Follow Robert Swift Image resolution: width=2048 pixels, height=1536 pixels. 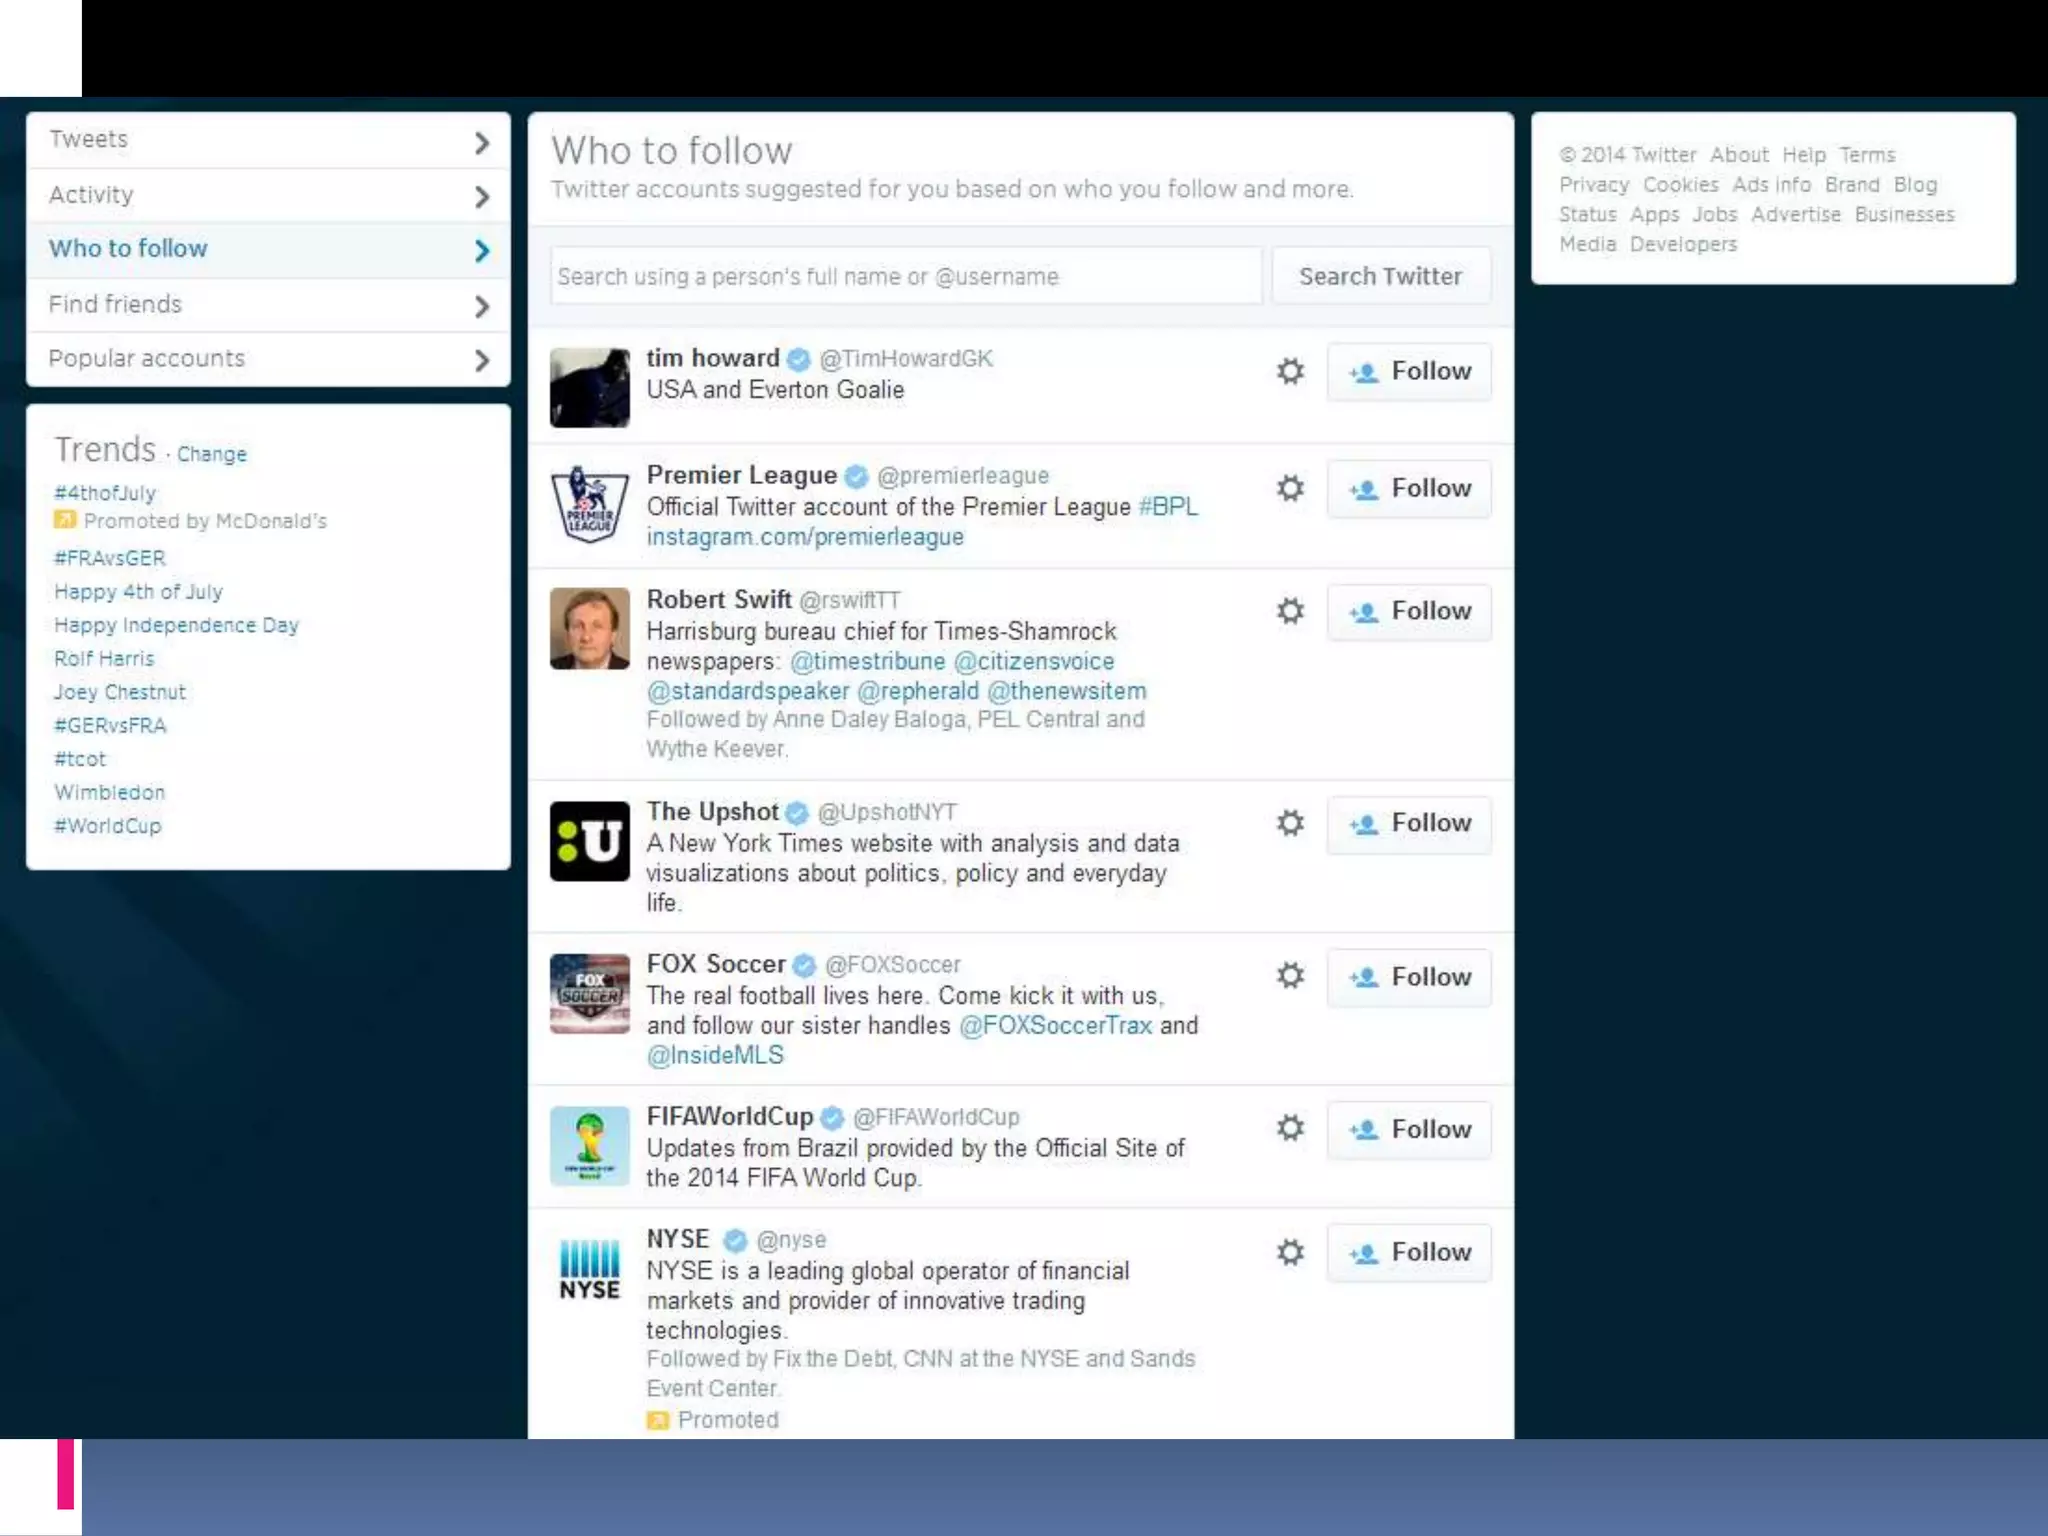point(1409,612)
